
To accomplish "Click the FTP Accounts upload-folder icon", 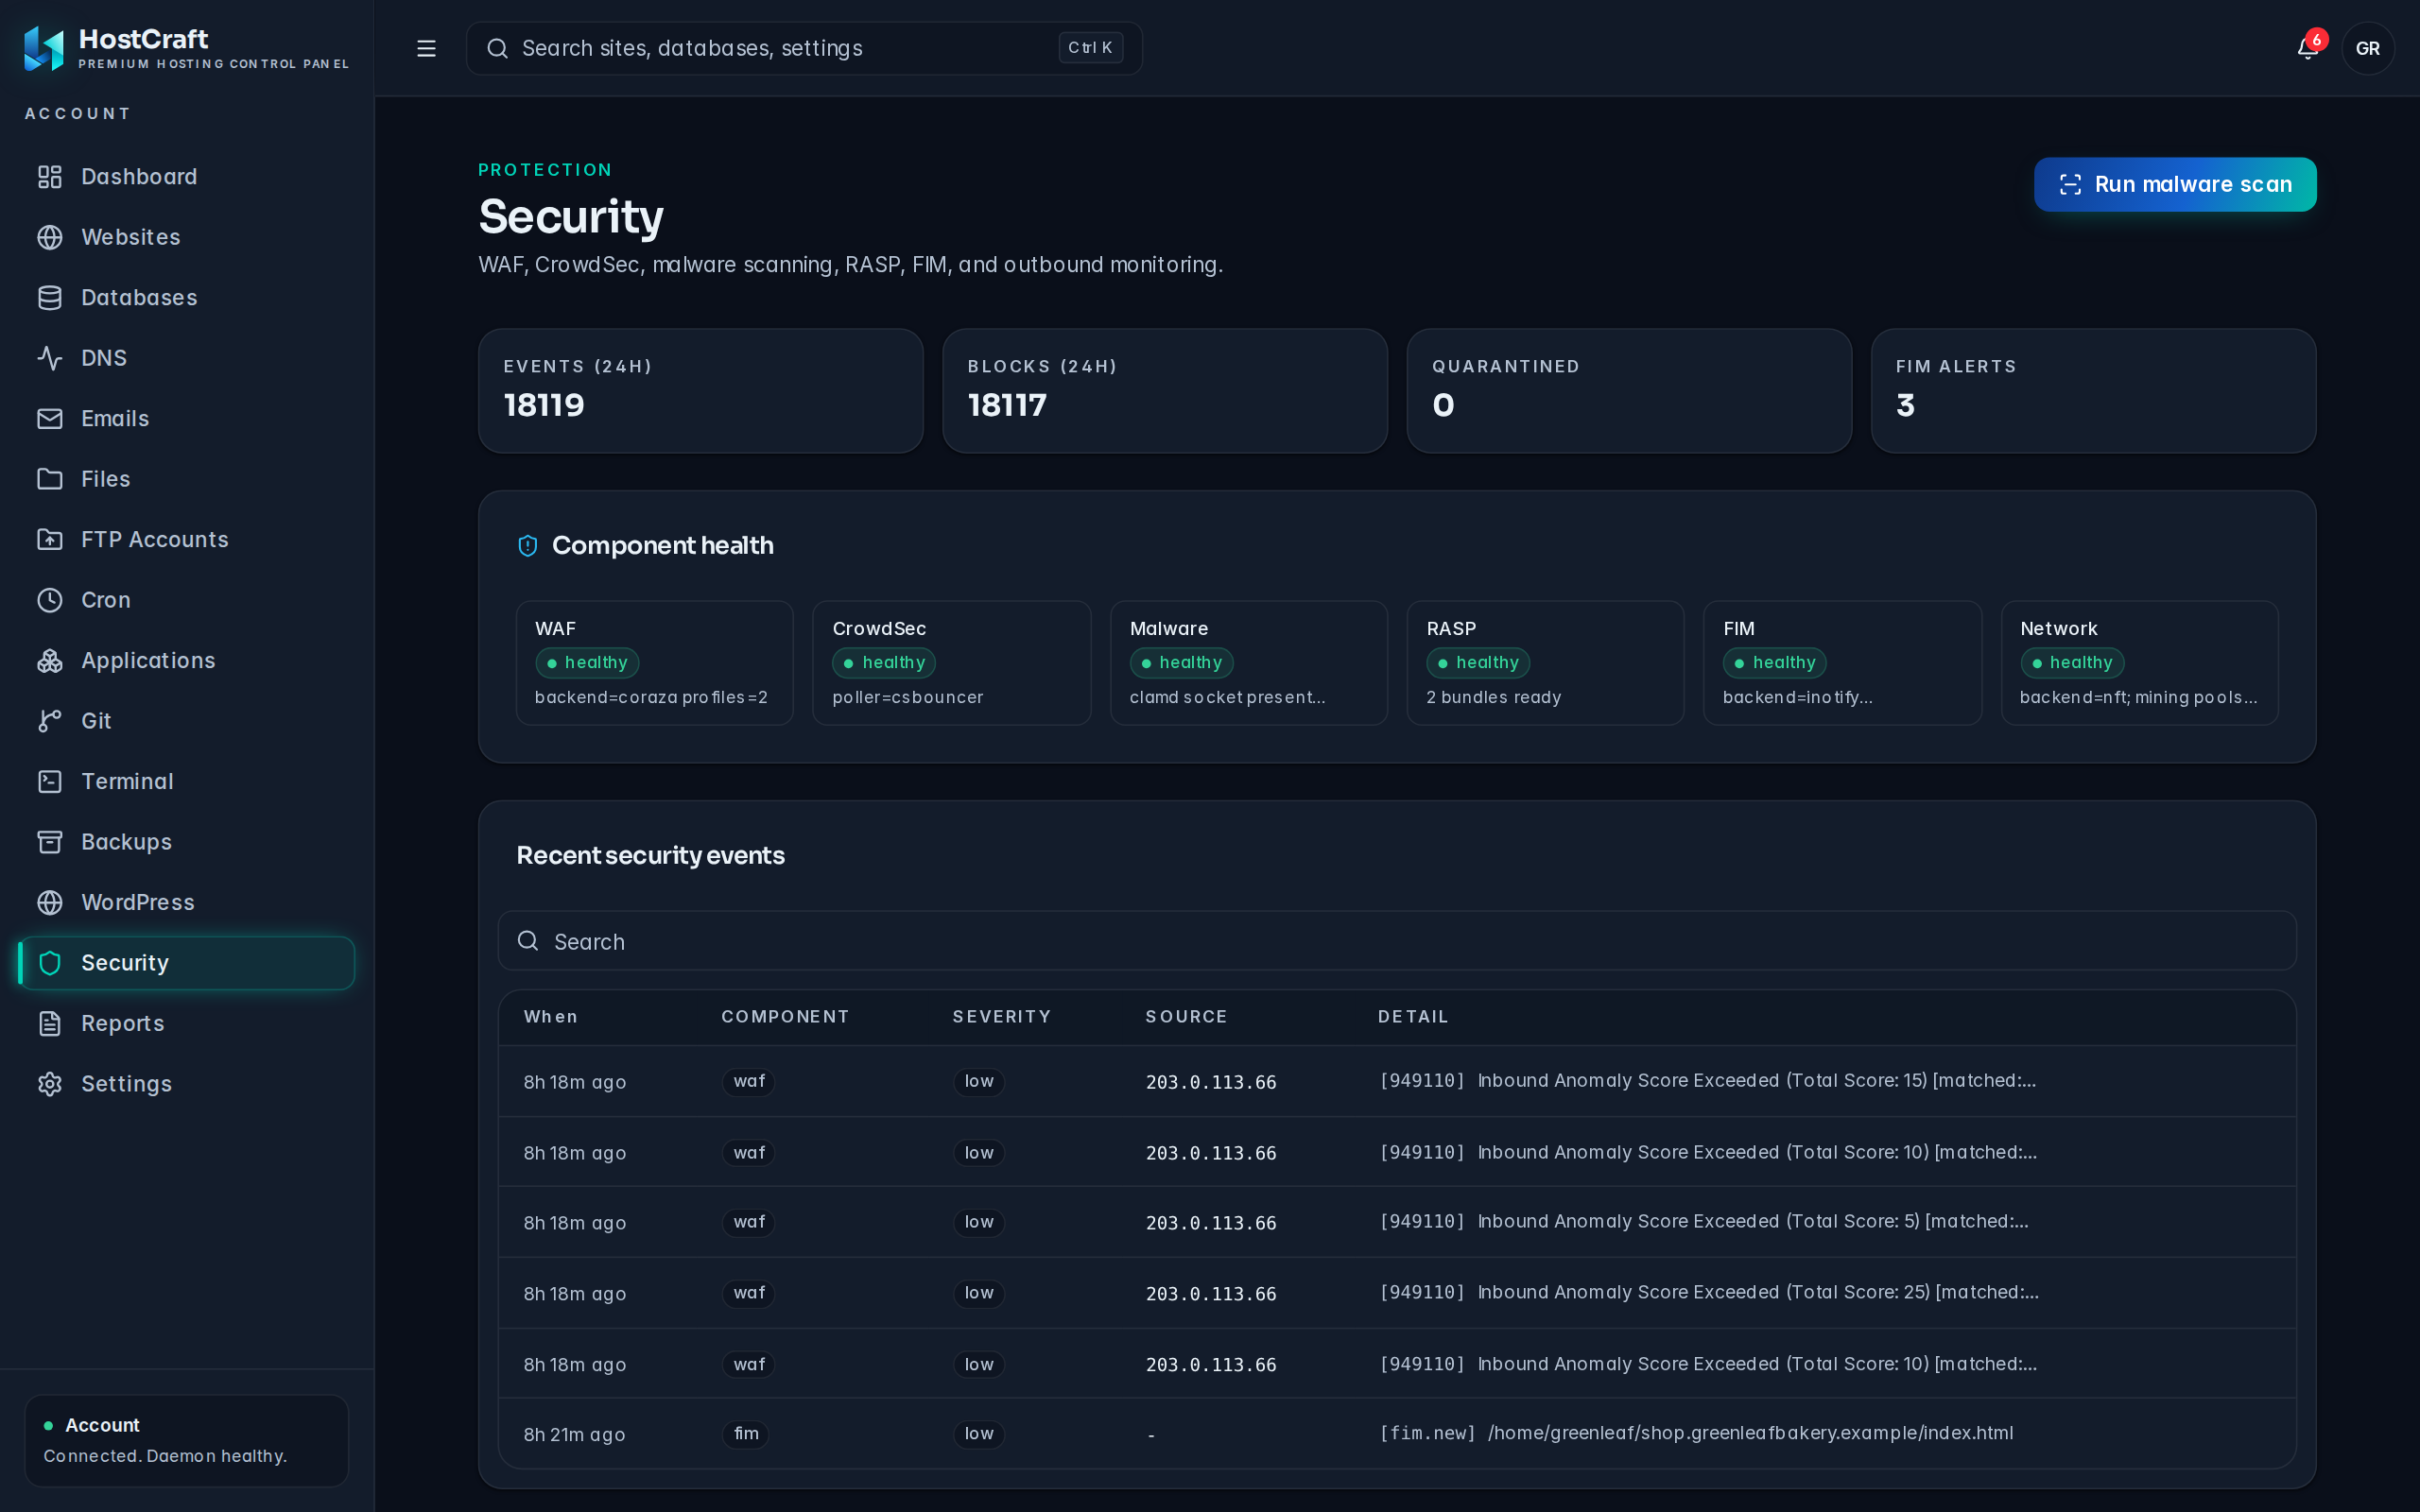I will [x=50, y=540].
